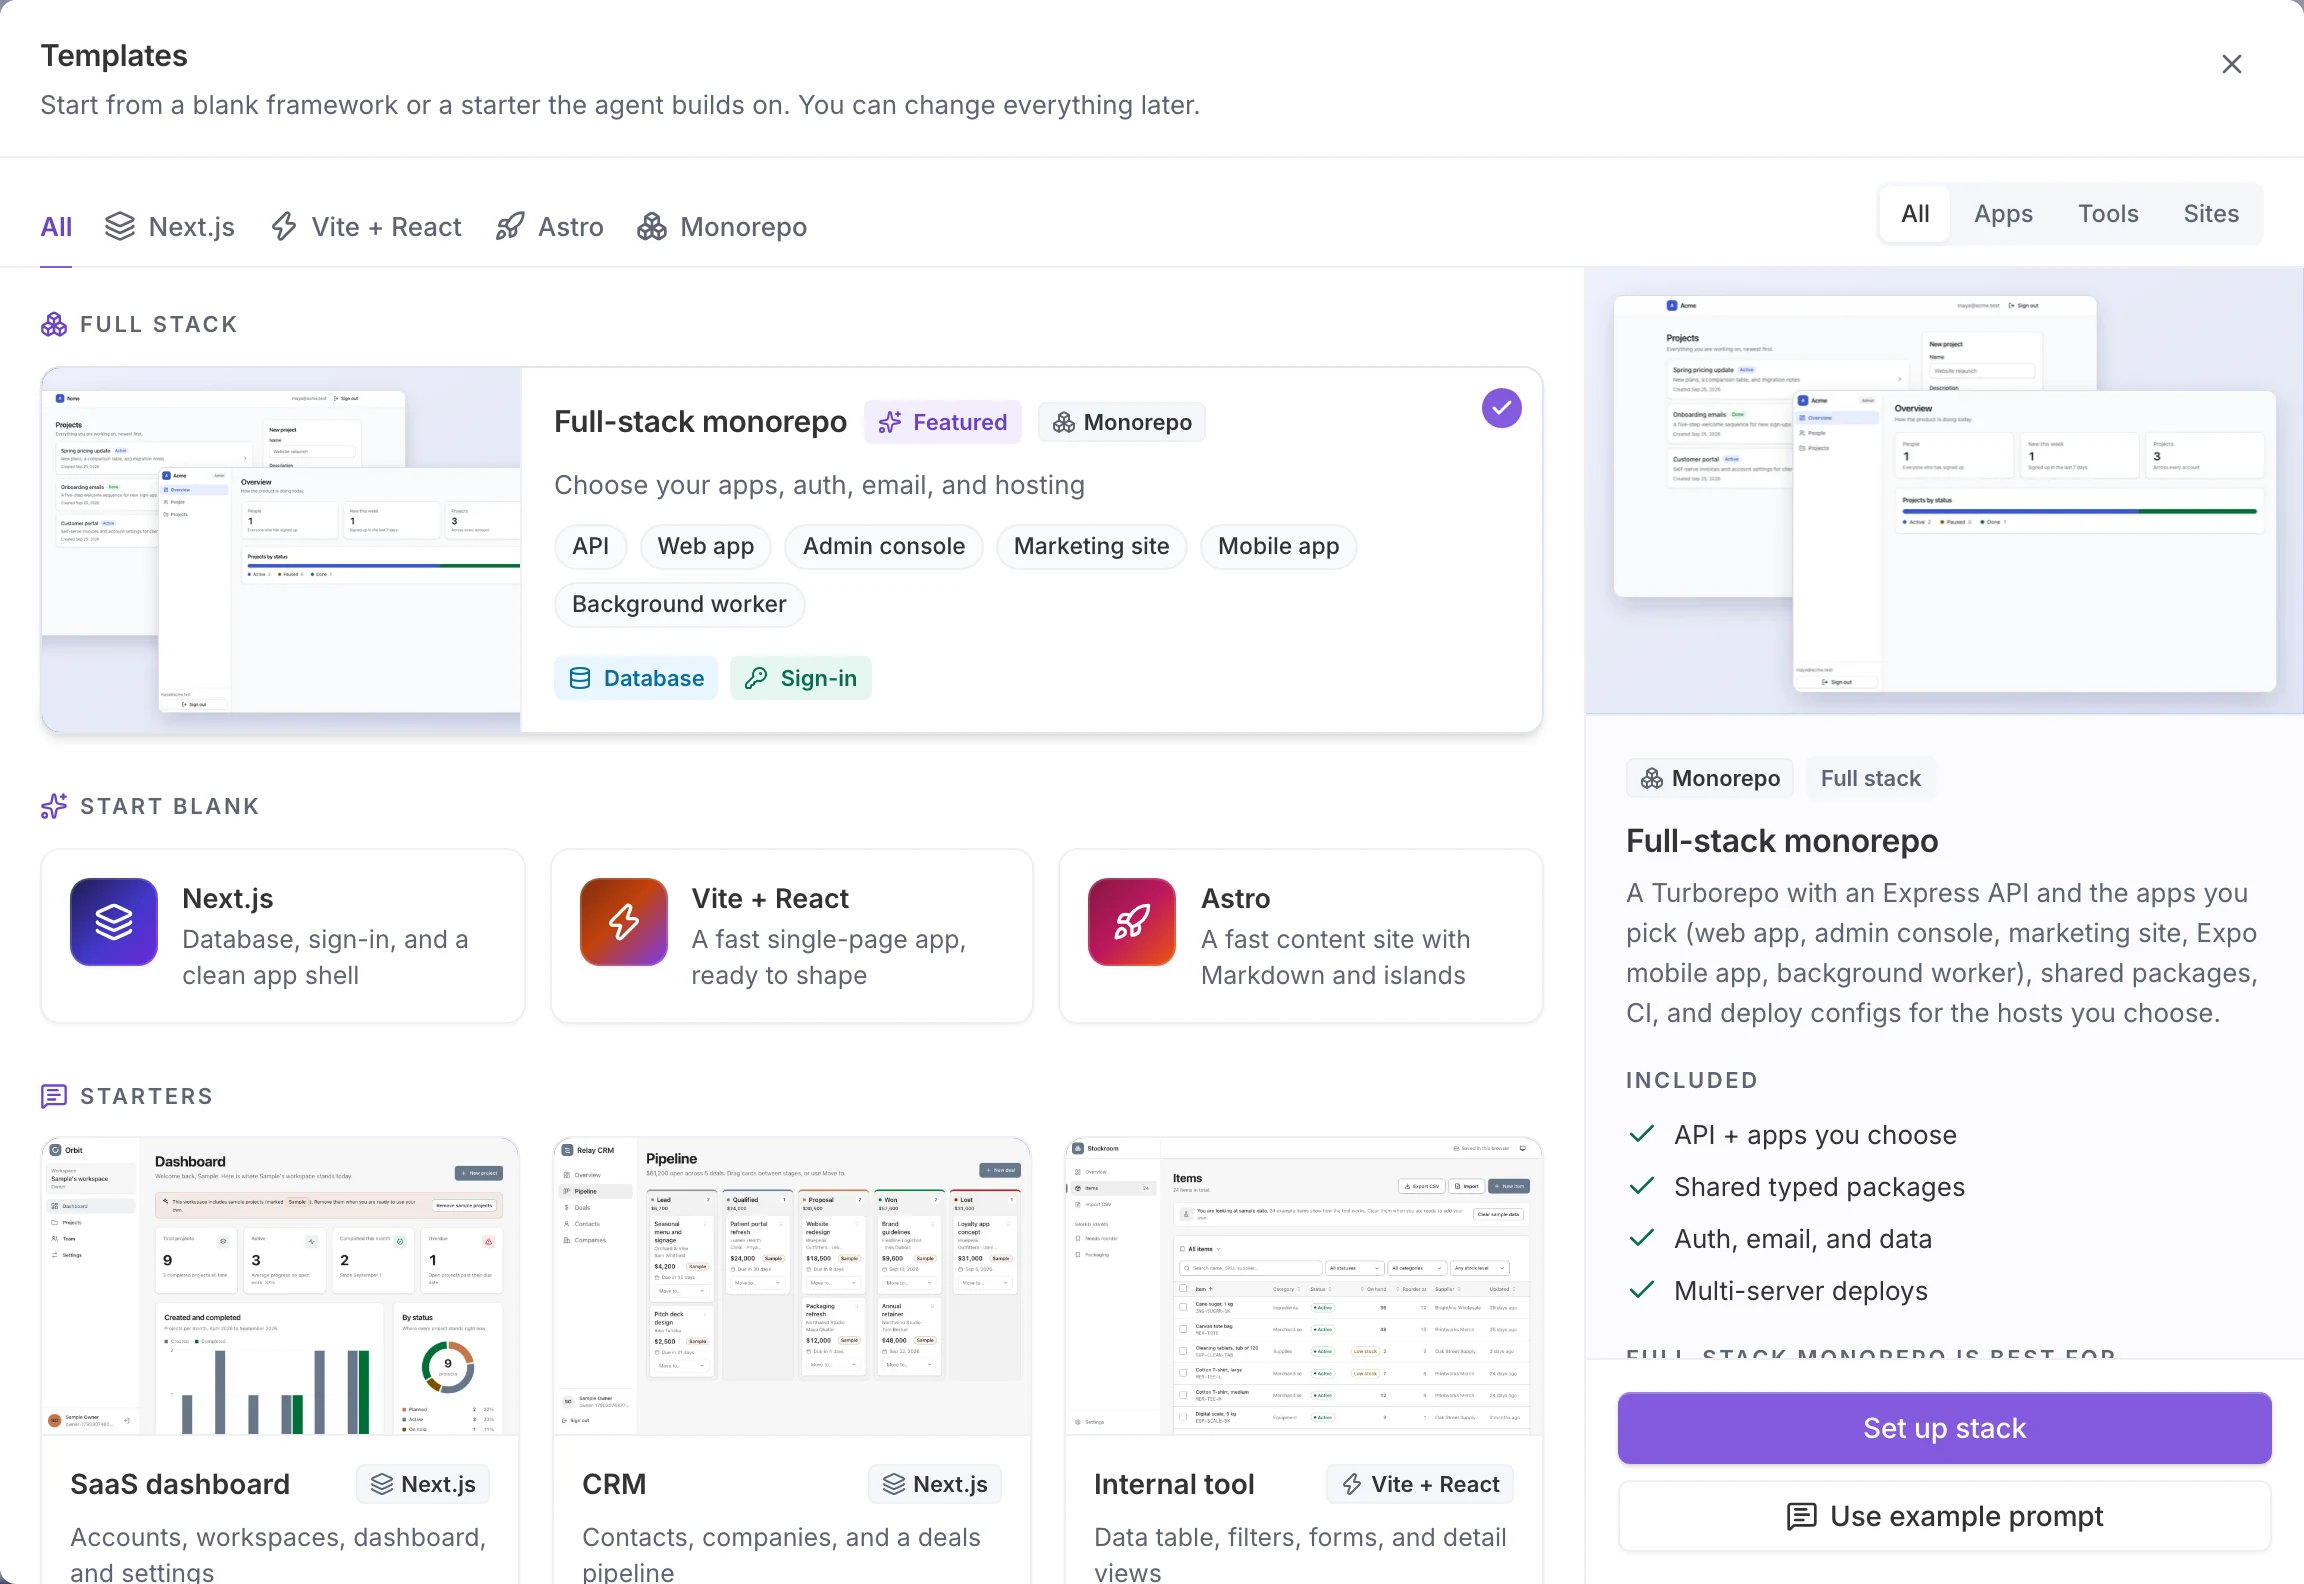The height and width of the screenshot is (1584, 2304).
Task: Click the CRM starter title
Action: coord(614,1484)
